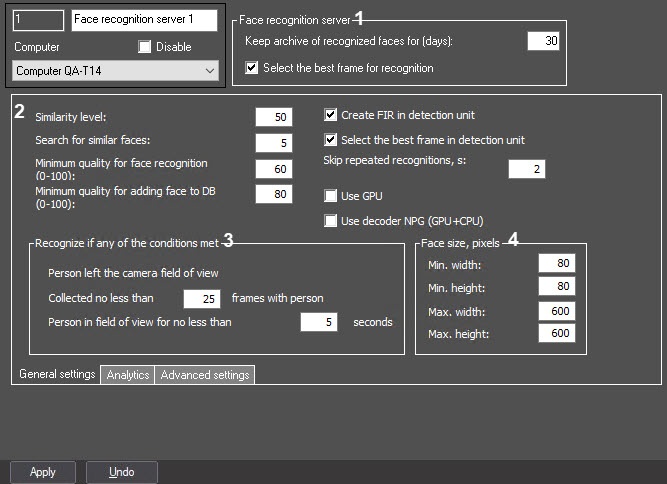The height and width of the screenshot is (484, 667).
Task: Focus the Search for similar faces field
Action: (274, 143)
